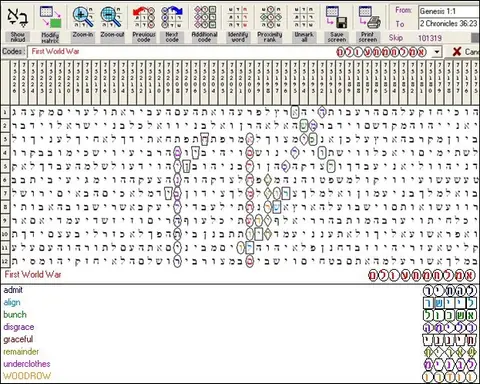This screenshot has width=480, height=384.
Task: Select the WOODROW code entry
Action: pyautogui.click(x=27, y=376)
